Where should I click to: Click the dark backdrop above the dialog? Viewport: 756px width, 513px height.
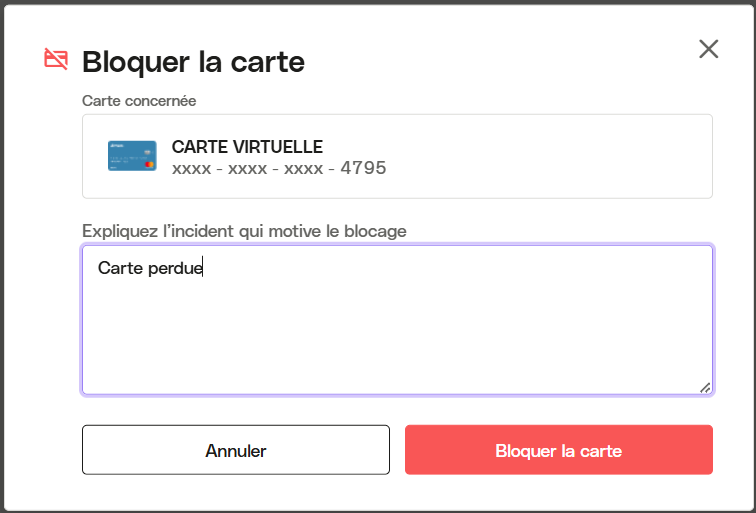[x=378, y=2]
